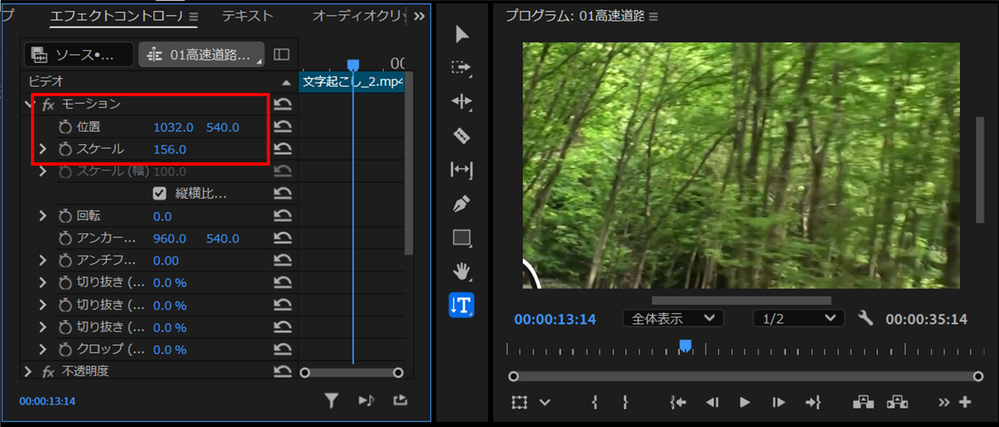Viewport: 999px width, 427px height.
Task: Reset the アンチフ flicker filter parameter
Action: (x=282, y=260)
